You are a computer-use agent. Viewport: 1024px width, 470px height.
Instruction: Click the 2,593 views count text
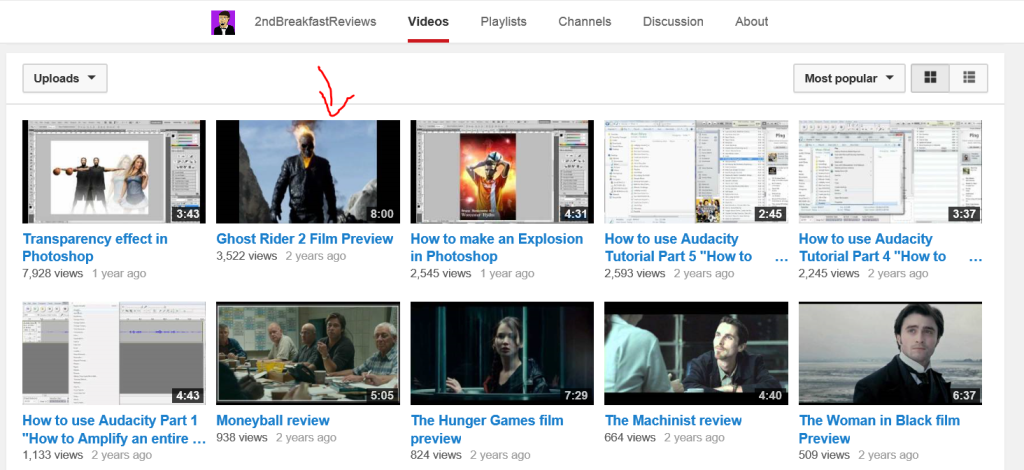coord(635,274)
